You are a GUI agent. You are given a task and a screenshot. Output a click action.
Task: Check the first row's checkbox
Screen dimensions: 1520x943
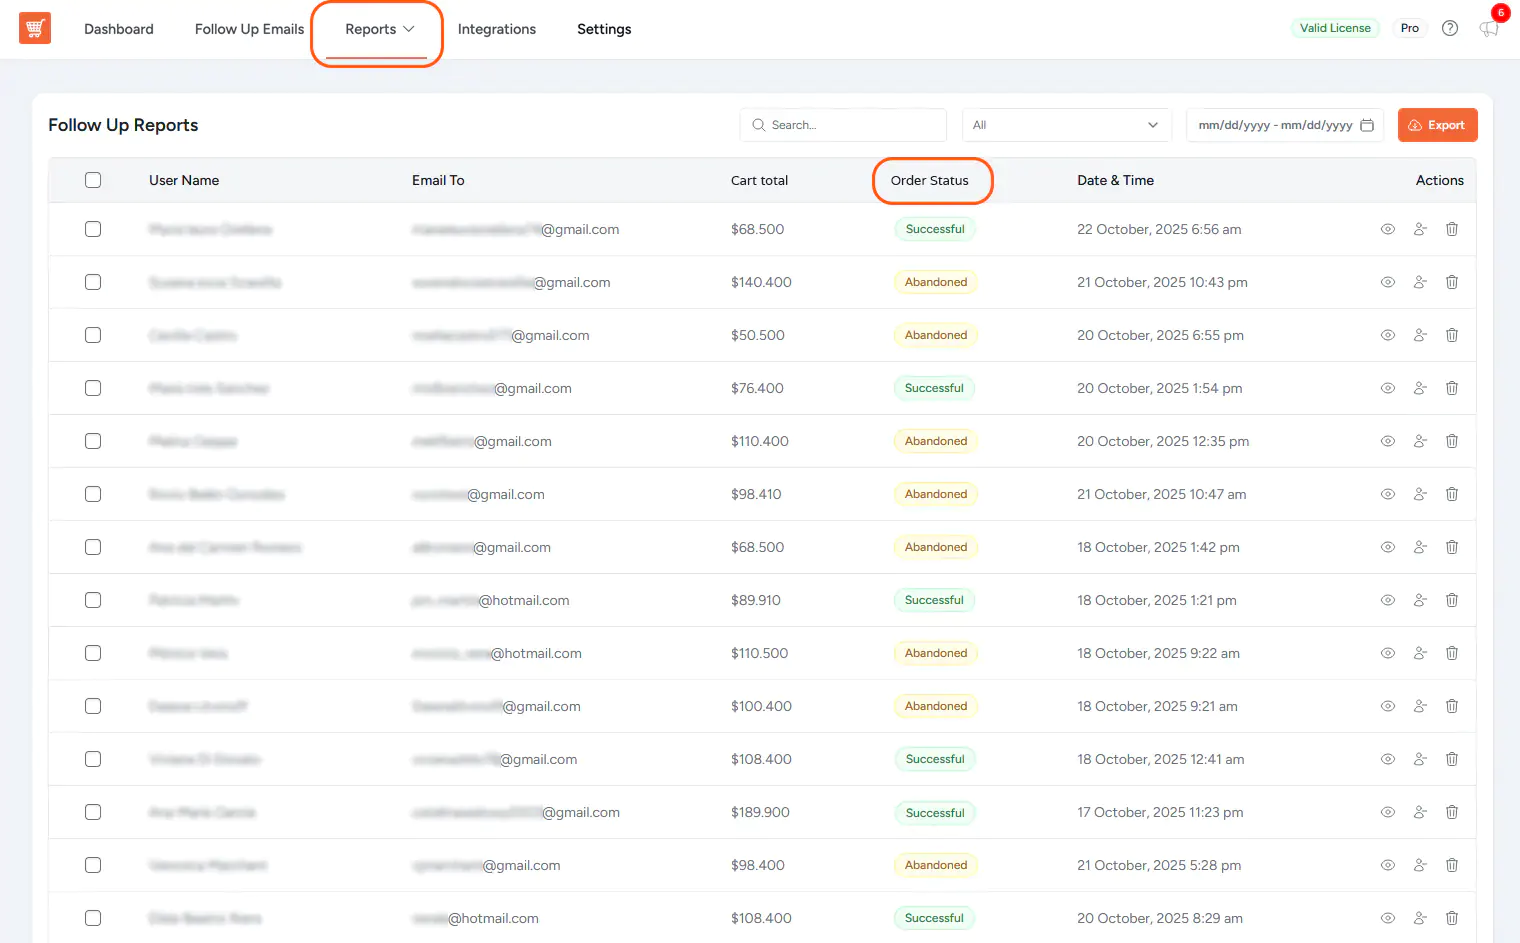pyautogui.click(x=93, y=228)
